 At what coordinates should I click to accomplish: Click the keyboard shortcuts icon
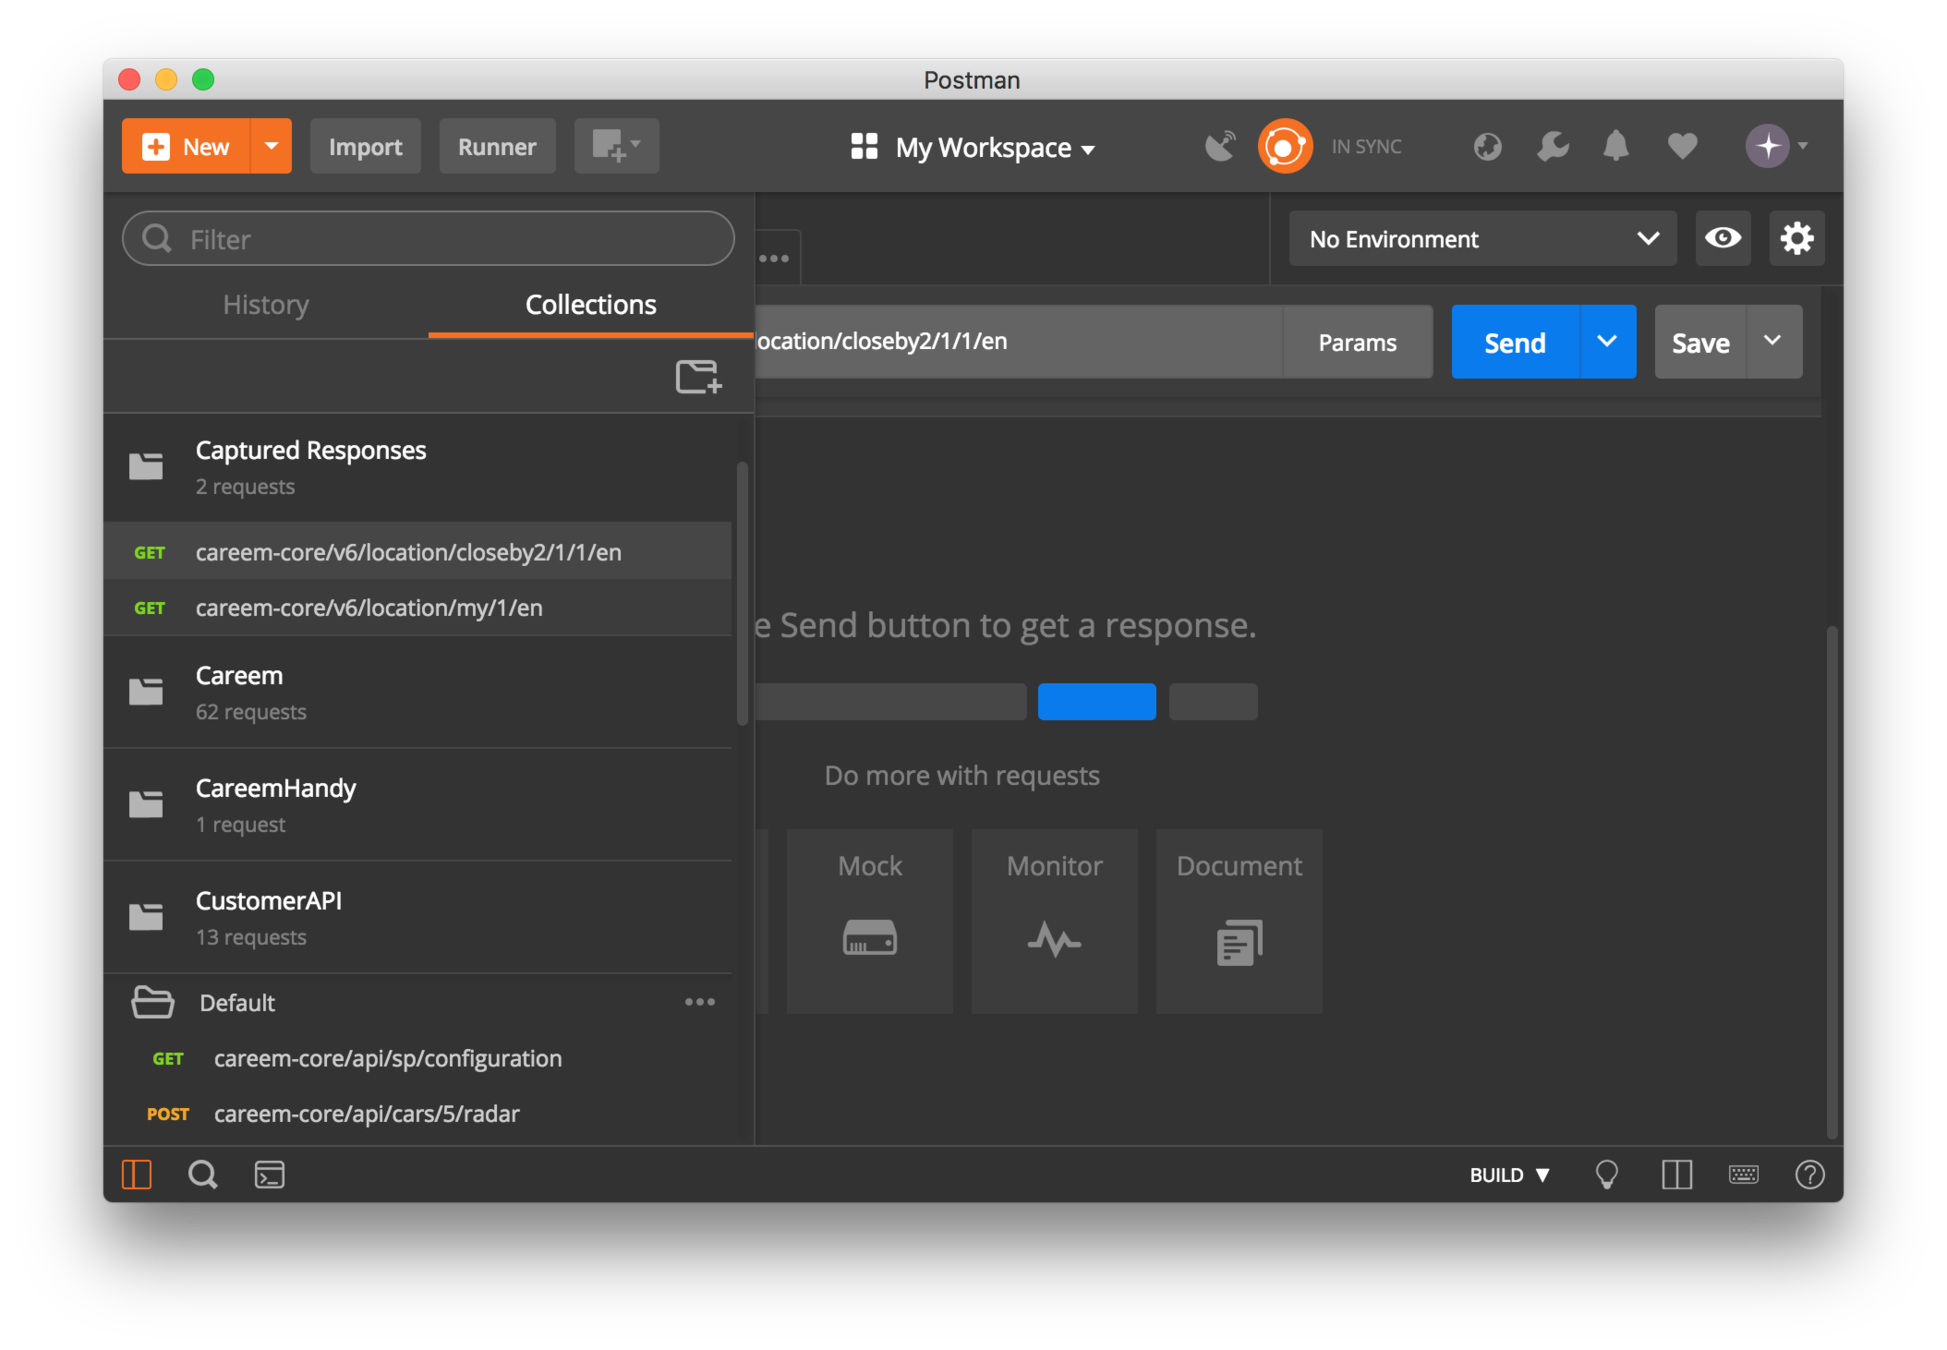(x=1743, y=1174)
